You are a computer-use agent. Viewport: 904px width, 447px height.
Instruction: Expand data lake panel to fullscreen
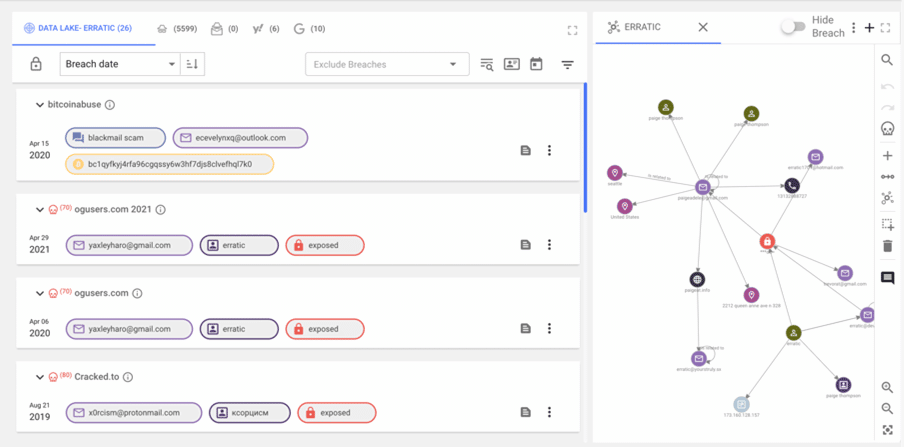pyautogui.click(x=572, y=30)
